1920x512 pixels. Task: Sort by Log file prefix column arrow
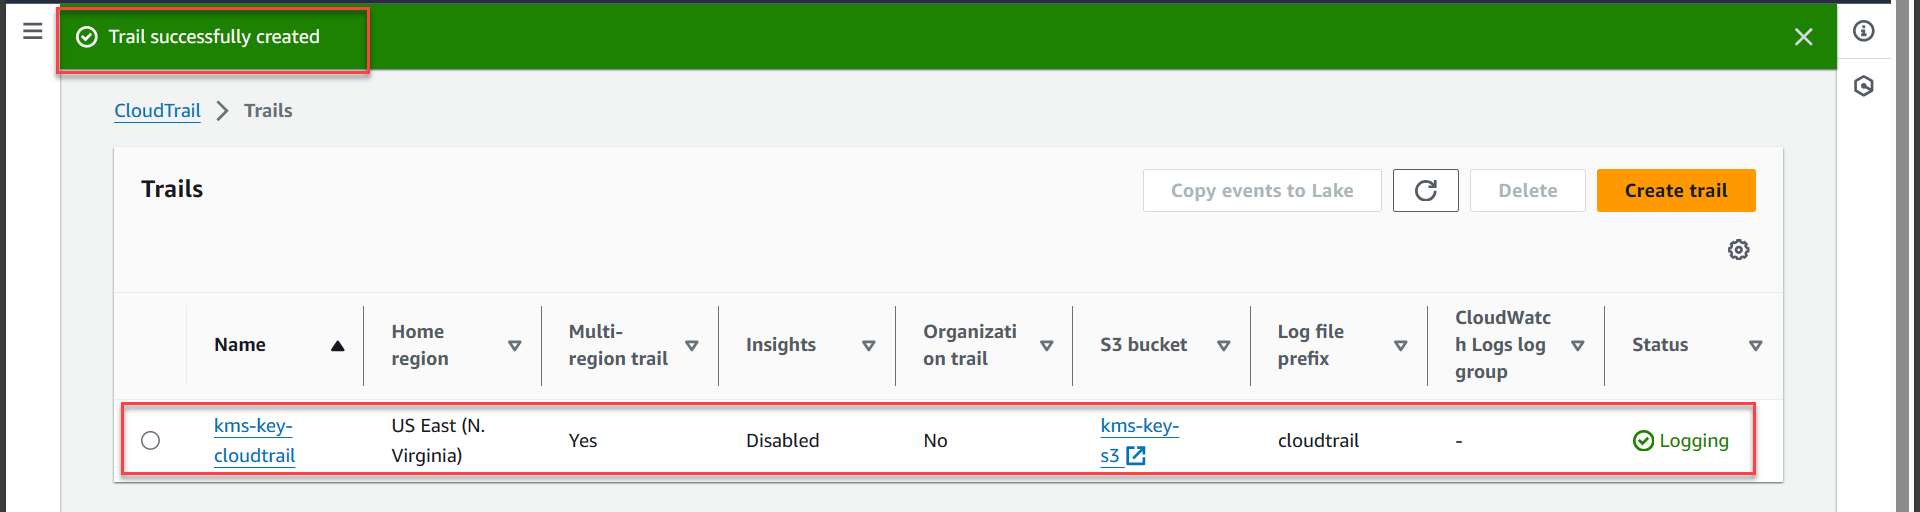pos(1401,346)
